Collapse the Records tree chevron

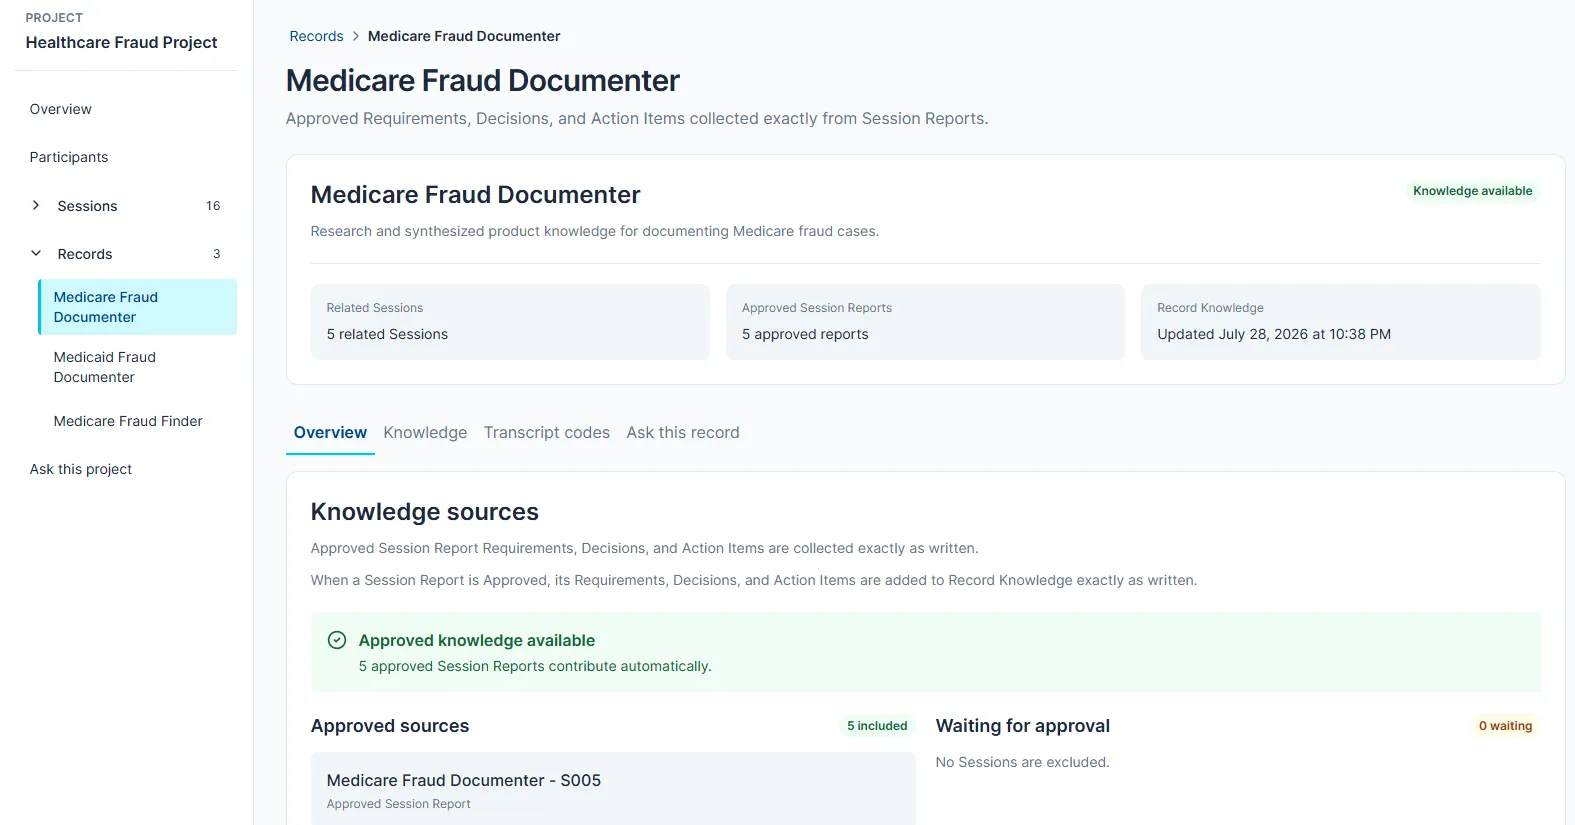36,254
